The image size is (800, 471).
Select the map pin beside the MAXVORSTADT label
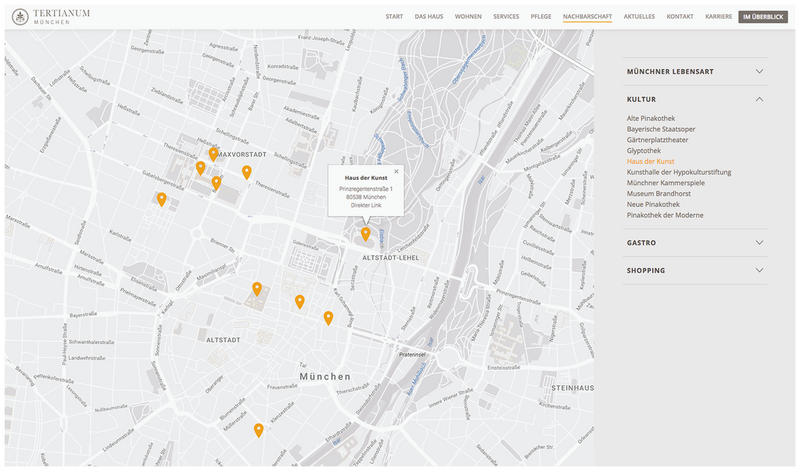tap(213, 154)
